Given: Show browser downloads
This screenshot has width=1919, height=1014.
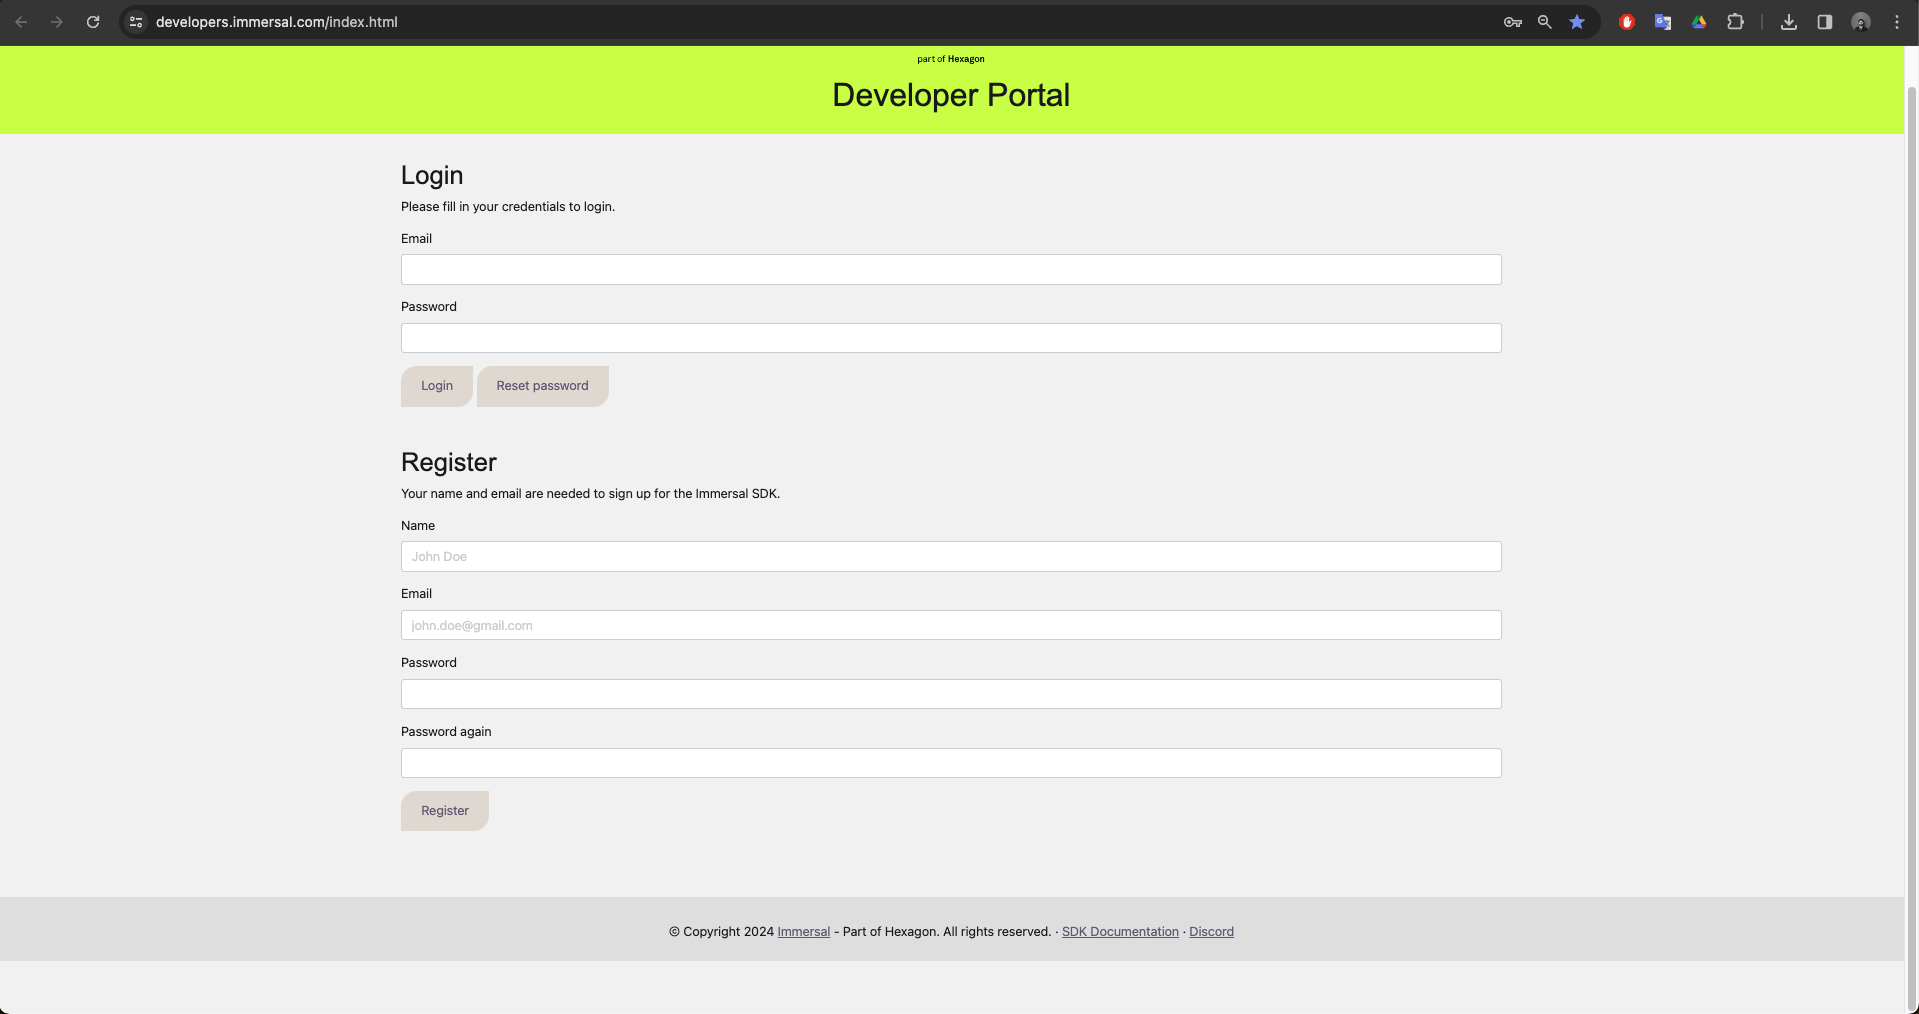Looking at the screenshot, I should (x=1789, y=22).
